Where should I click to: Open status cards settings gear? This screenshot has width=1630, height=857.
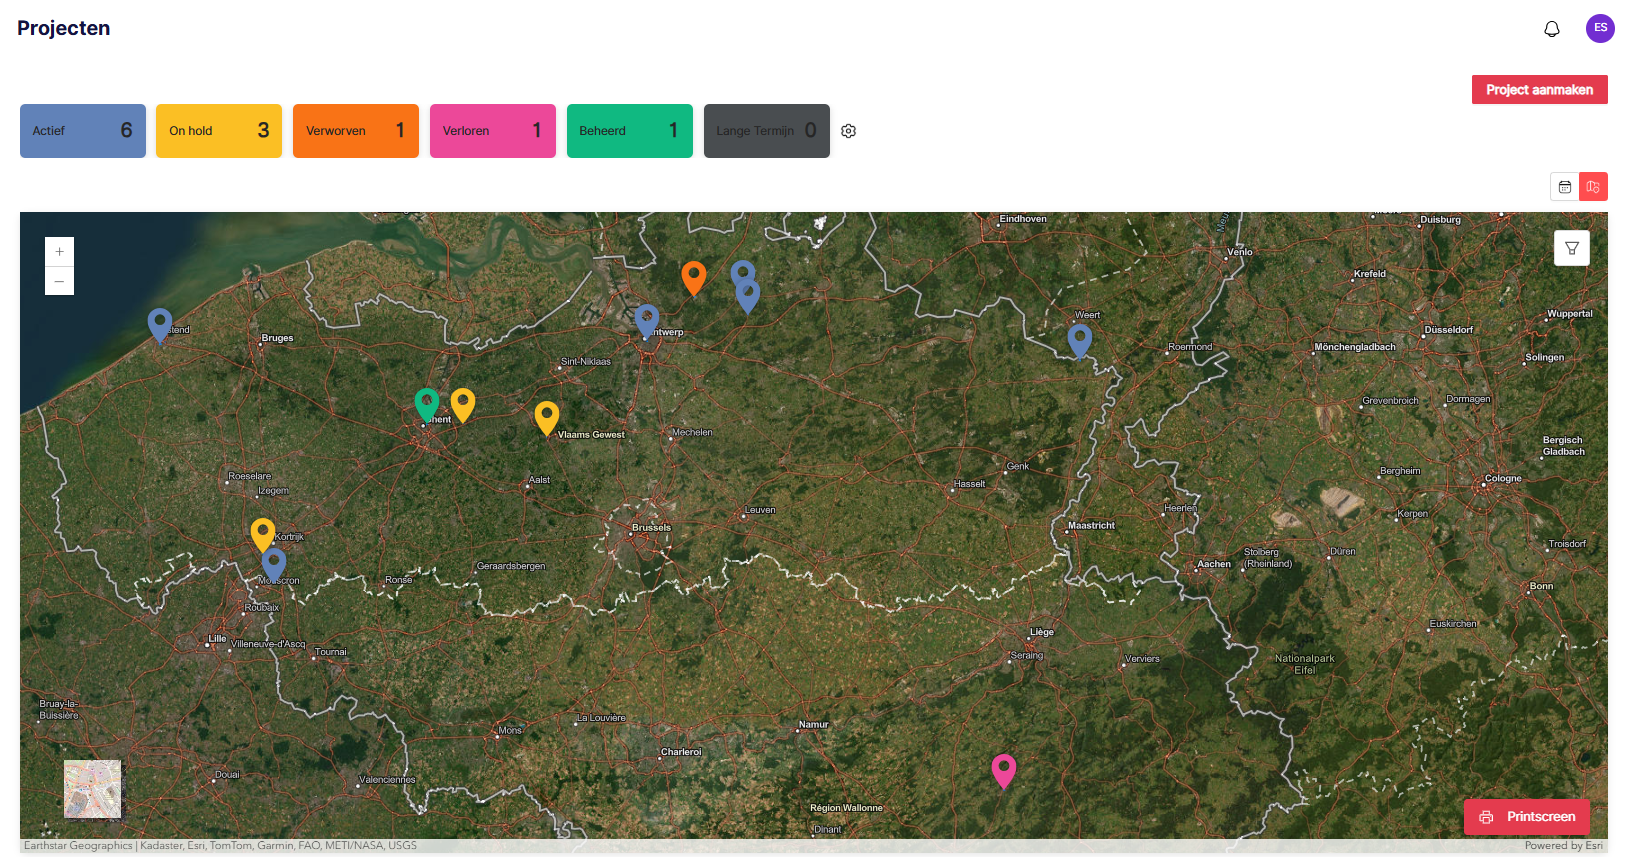[x=849, y=131]
